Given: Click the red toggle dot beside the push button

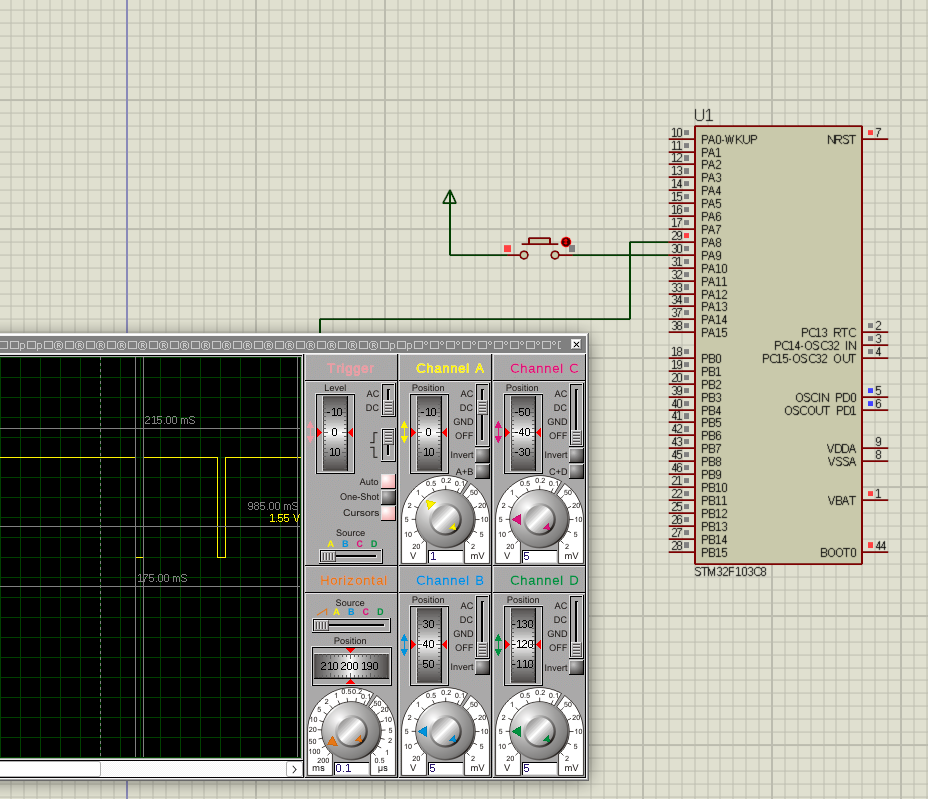Looking at the screenshot, I should (x=566, y=242).
